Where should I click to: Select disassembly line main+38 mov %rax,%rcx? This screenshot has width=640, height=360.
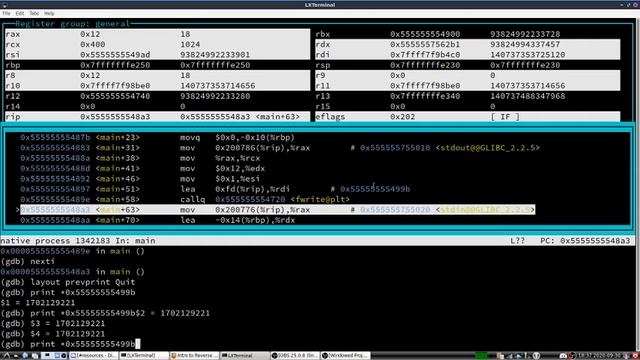(x=140, y=158)
